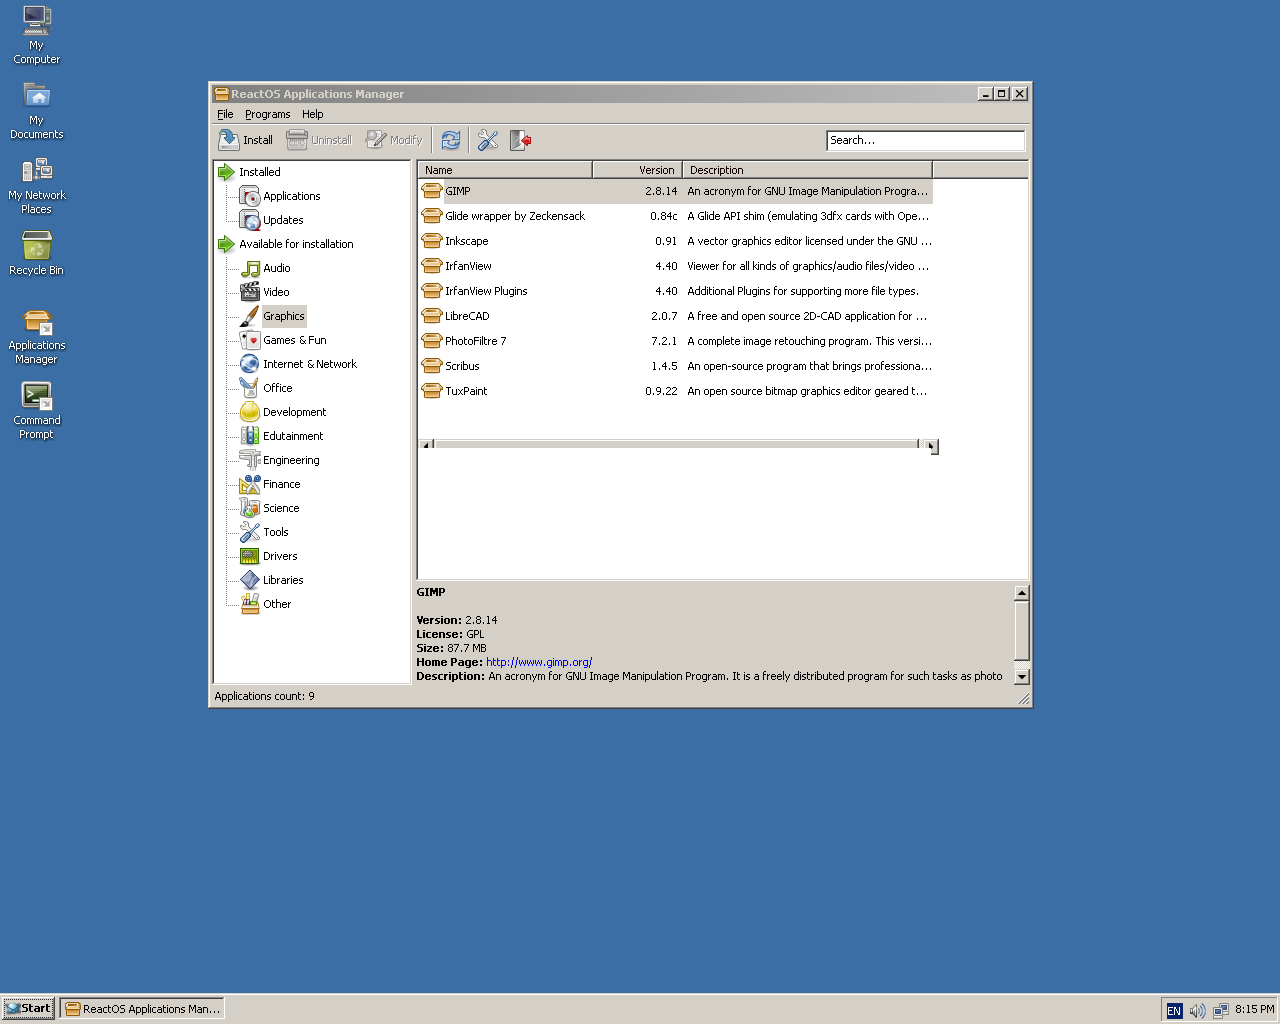Select the GIMP row

point(676,191)
